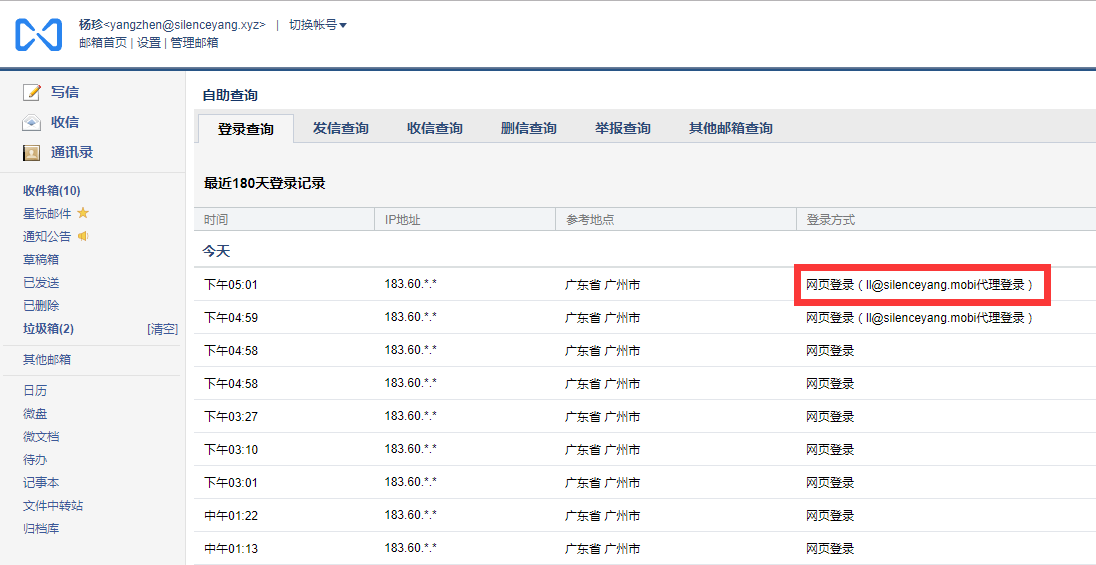Open the 收件箱(10) folder

[52, 190]
